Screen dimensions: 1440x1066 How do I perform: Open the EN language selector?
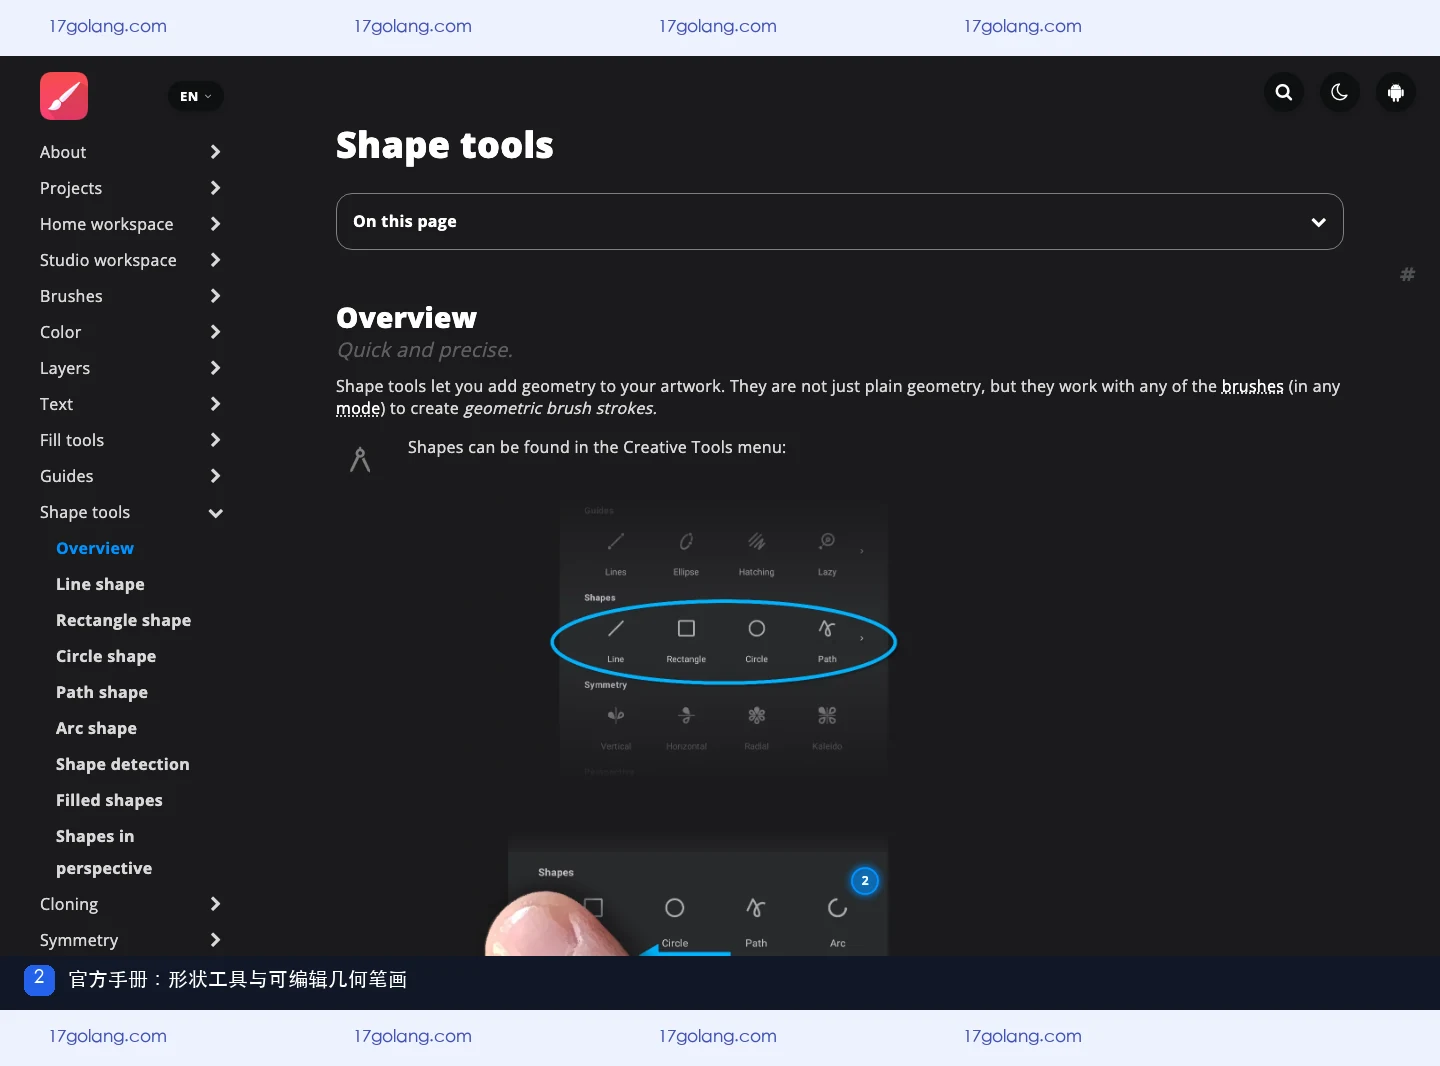pos(196,96)
